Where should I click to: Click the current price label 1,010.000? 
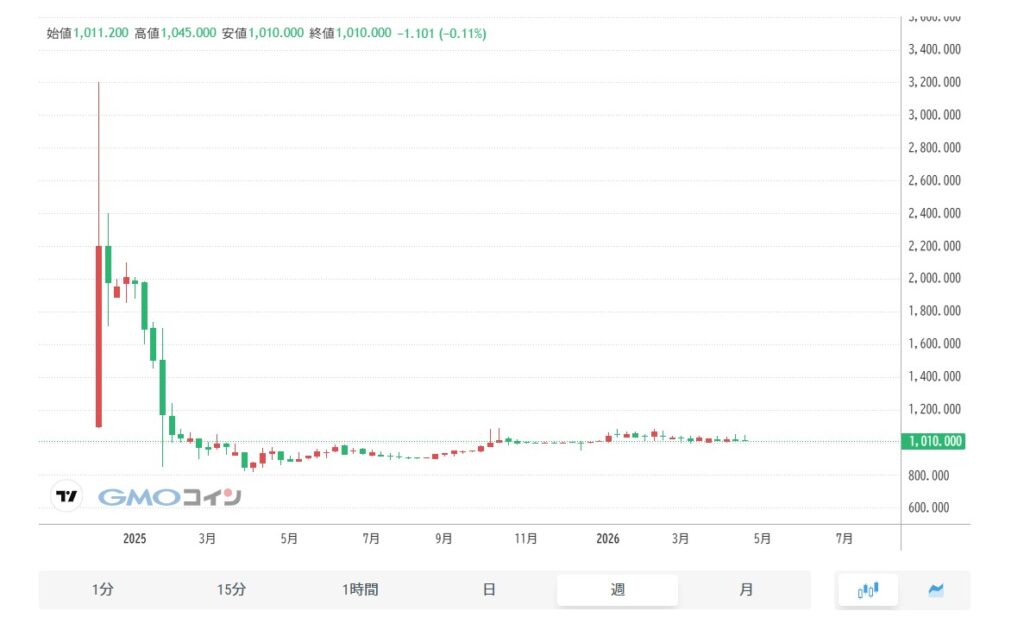pos(932,440)
